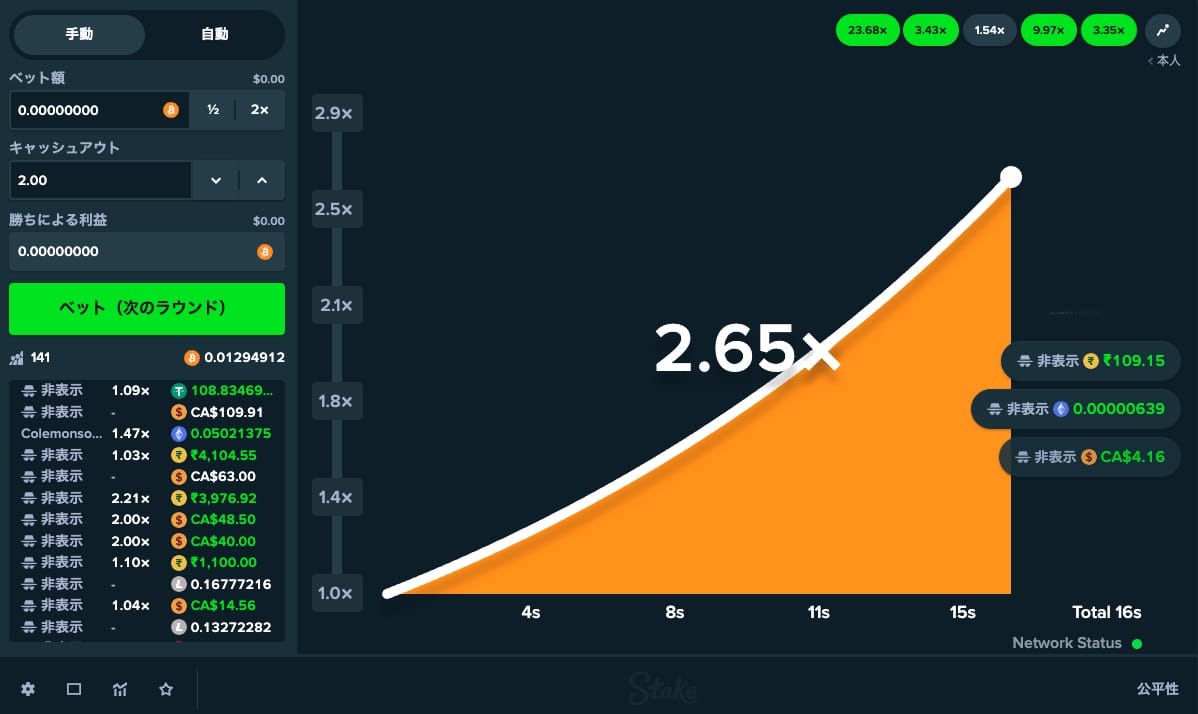Click the 1.0× marker on multiplier scale
This screenshot has height=714, width=1198.
(x=337, y=593)
